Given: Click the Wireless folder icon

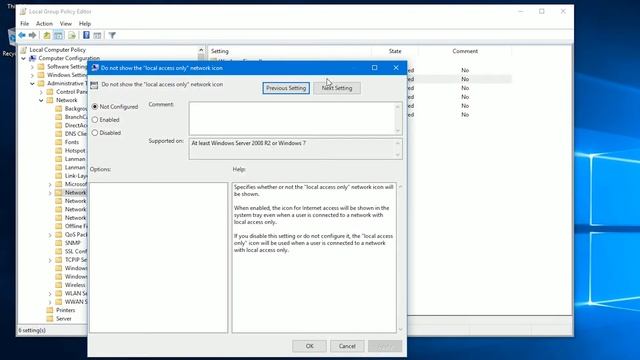Looking at the screenshot, I should click(59, 285).
